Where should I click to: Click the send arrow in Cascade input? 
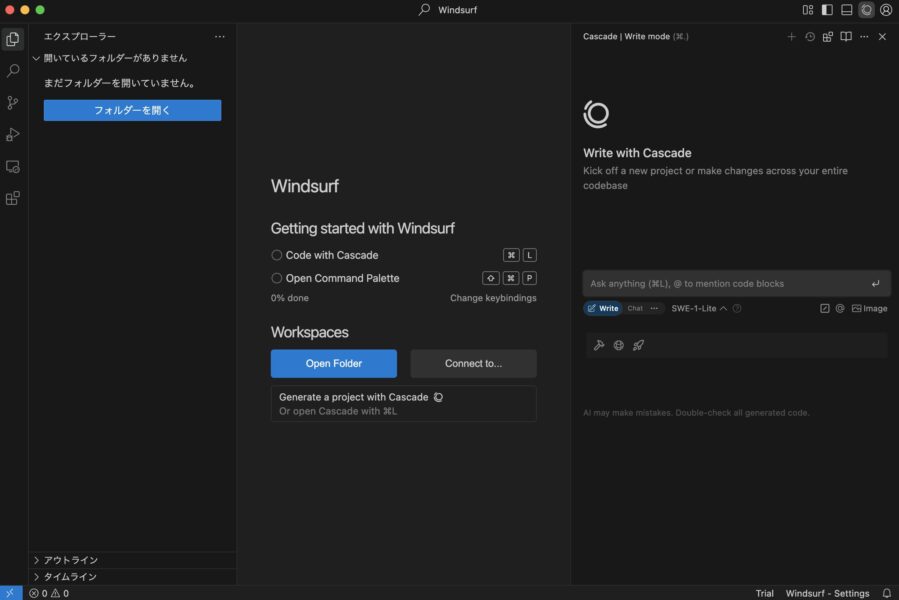coord(875,283)
